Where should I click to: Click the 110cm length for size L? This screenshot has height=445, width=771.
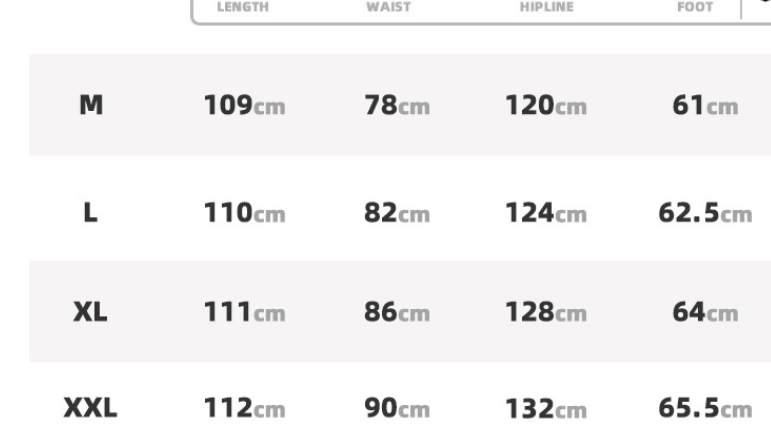(x=245, y=213)
